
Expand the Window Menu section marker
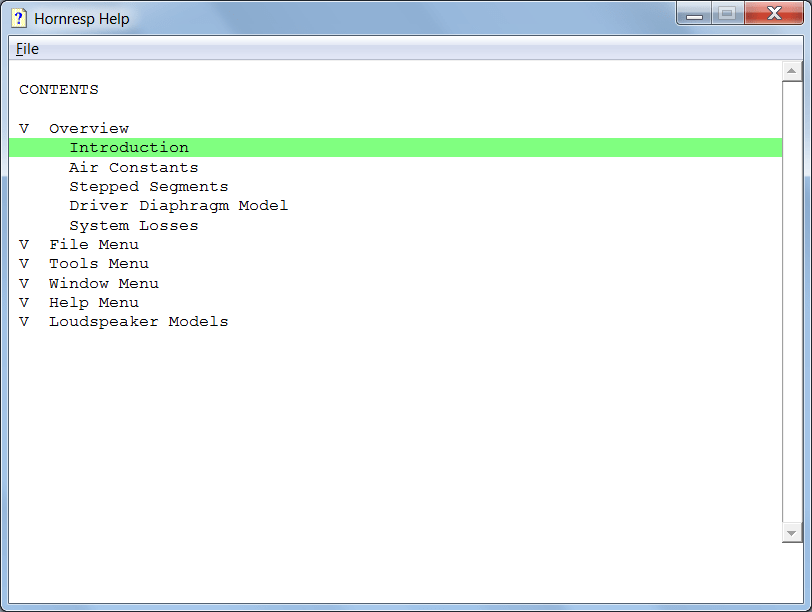coord(24,283)
